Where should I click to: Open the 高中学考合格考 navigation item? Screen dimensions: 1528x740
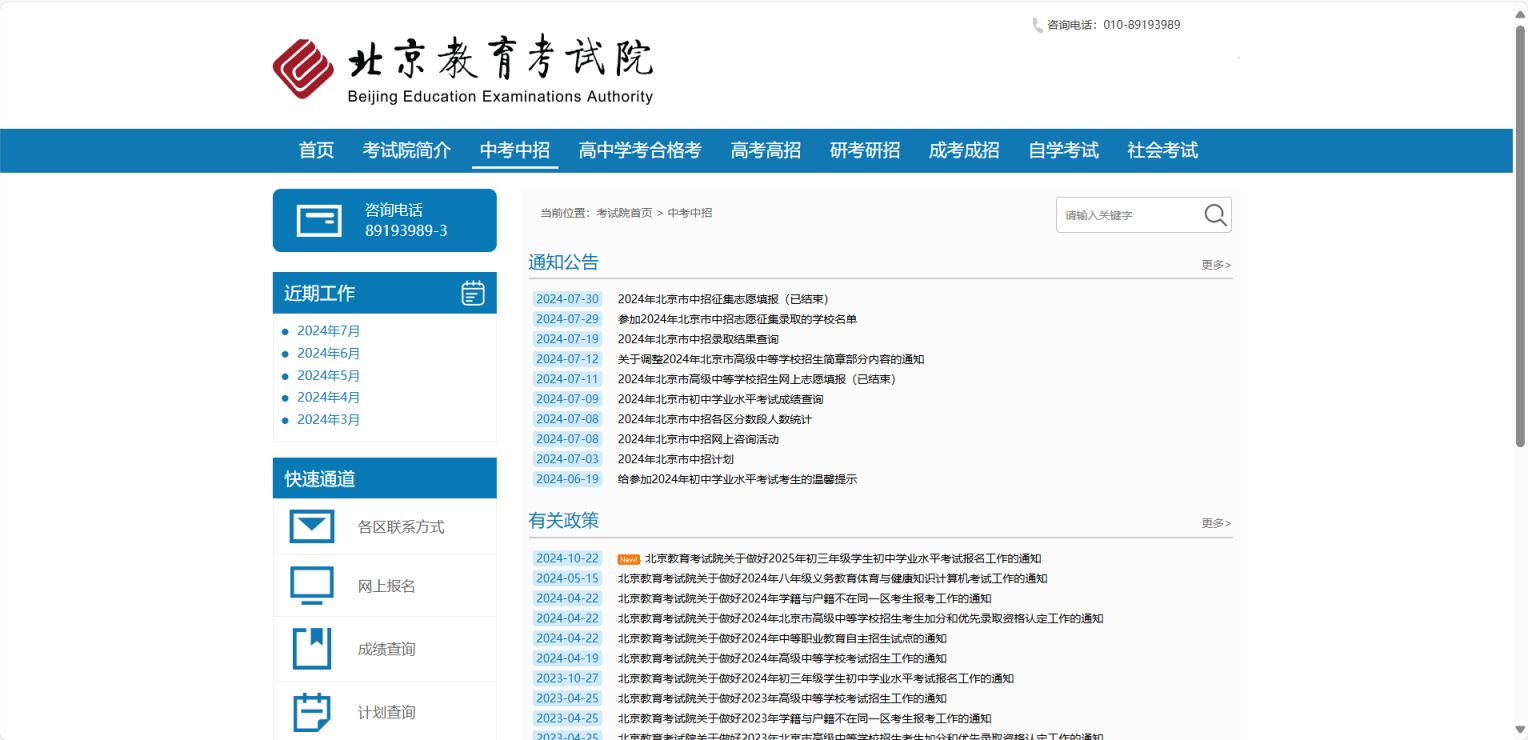pos(640,150)
